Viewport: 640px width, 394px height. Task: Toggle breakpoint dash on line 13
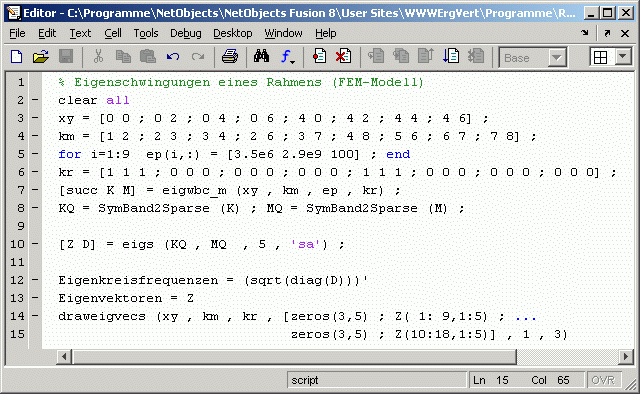pos(35,298)
